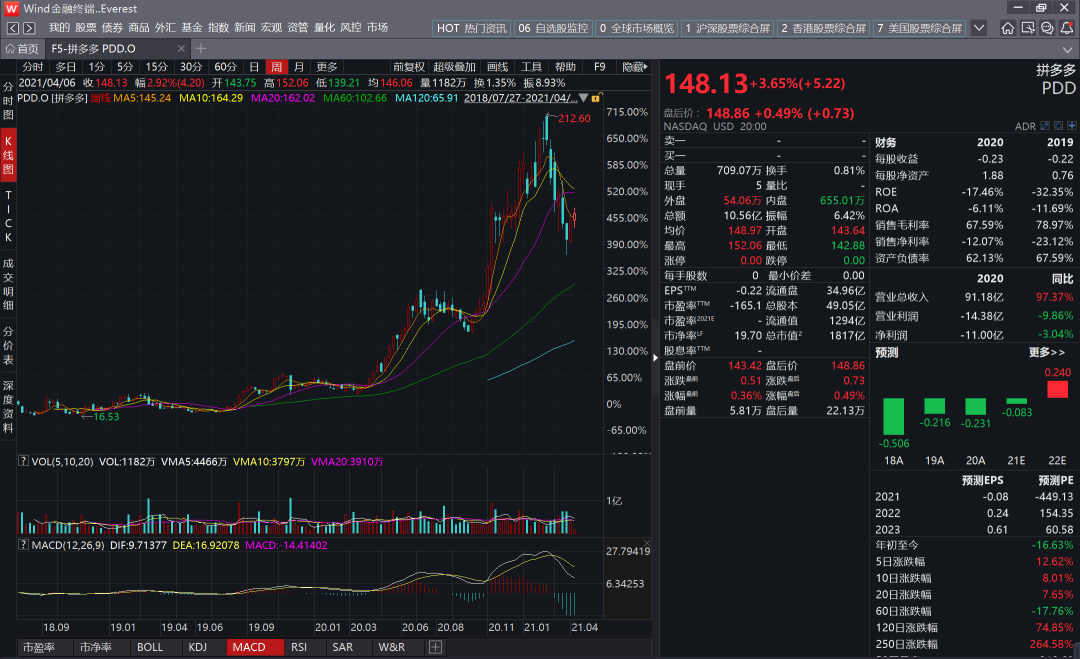Open 2 香港股票综合屏 shortcut

click(x=823, y=28)
